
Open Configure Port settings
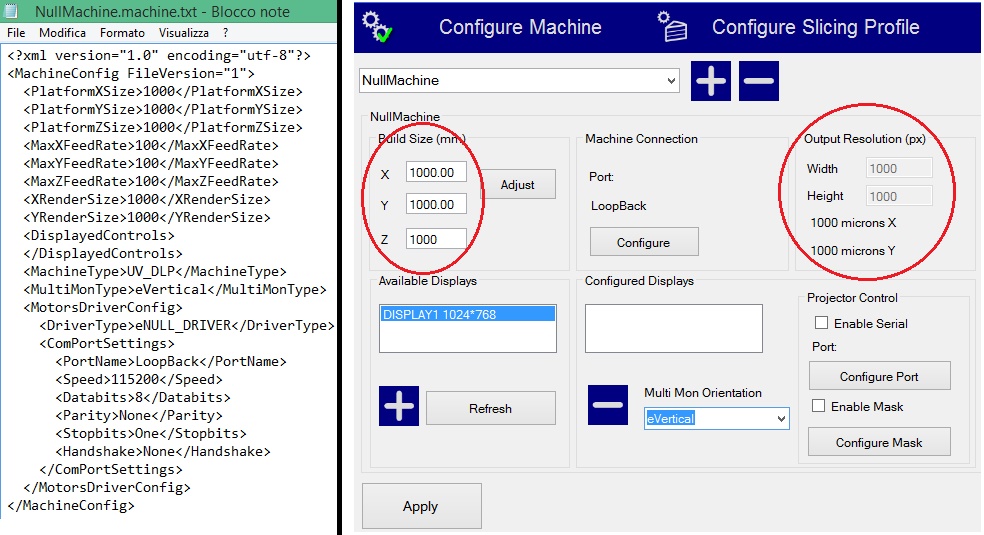click(879, 377)
